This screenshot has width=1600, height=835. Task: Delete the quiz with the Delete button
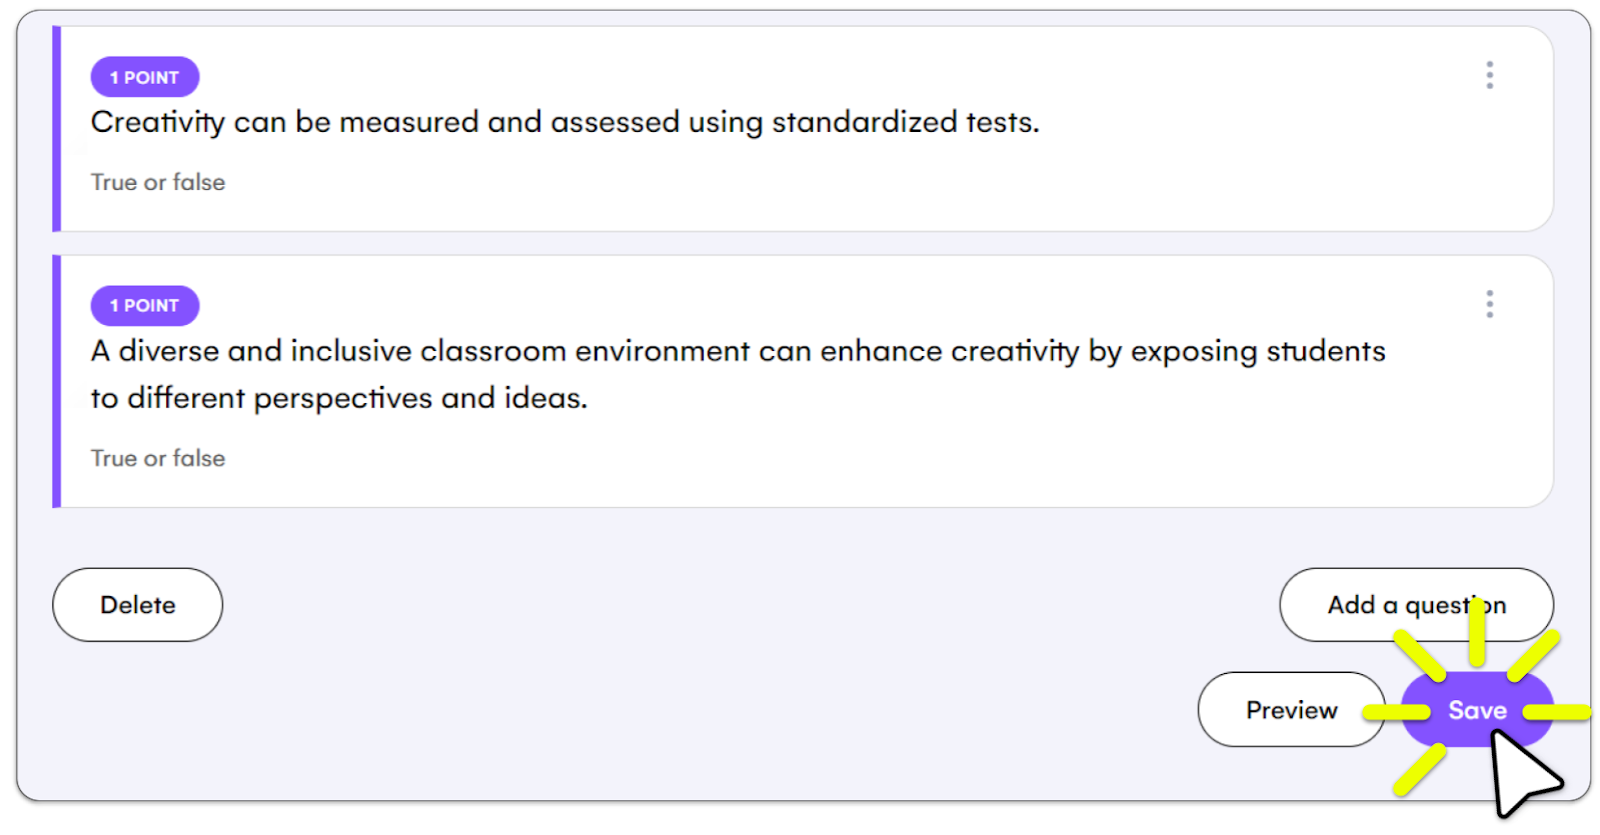138,605
